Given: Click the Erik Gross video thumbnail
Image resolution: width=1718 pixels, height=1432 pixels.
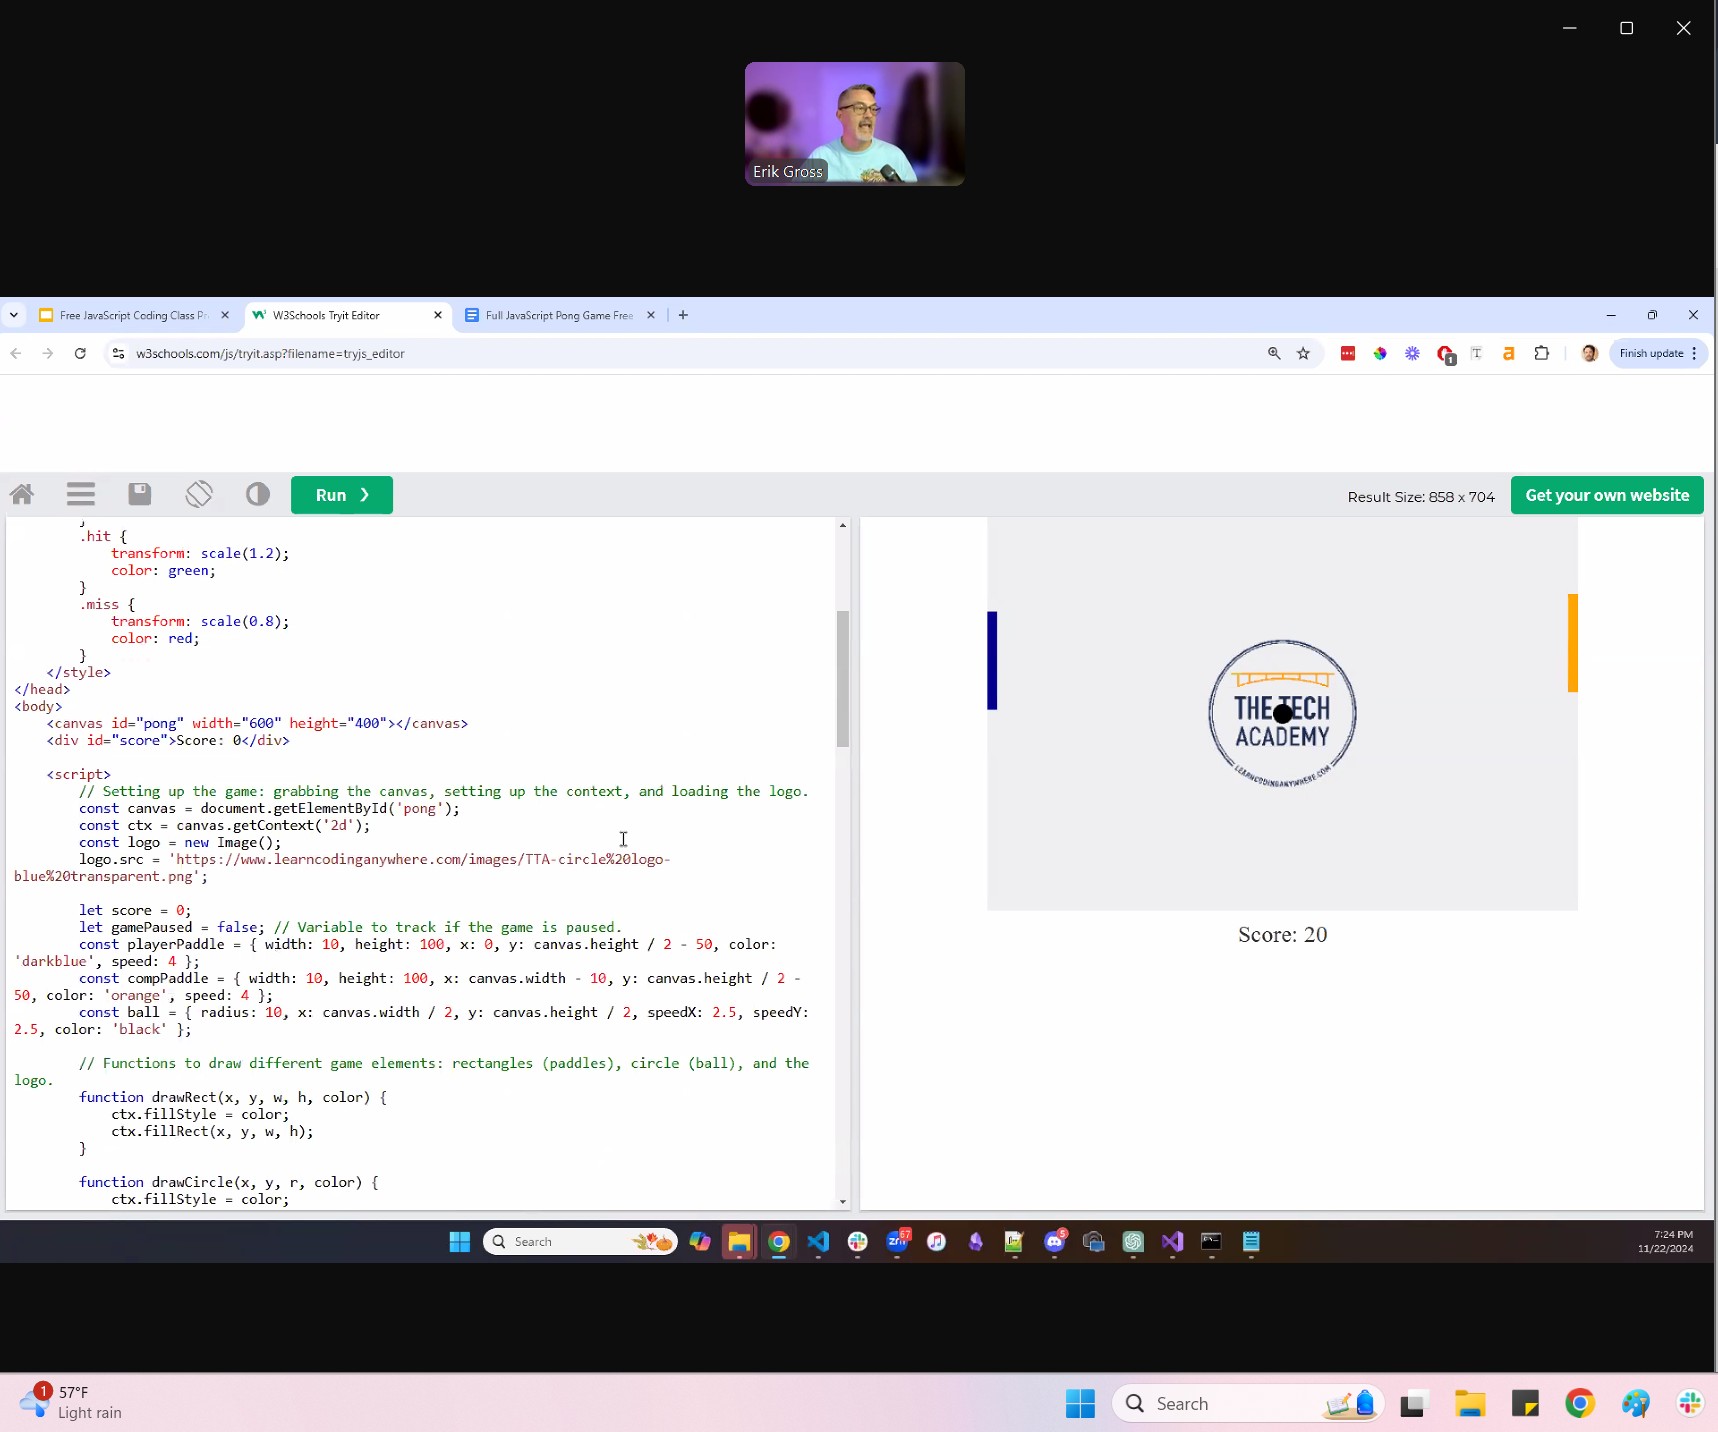Looking at the screenshot, I should click(x=855, y=124).
